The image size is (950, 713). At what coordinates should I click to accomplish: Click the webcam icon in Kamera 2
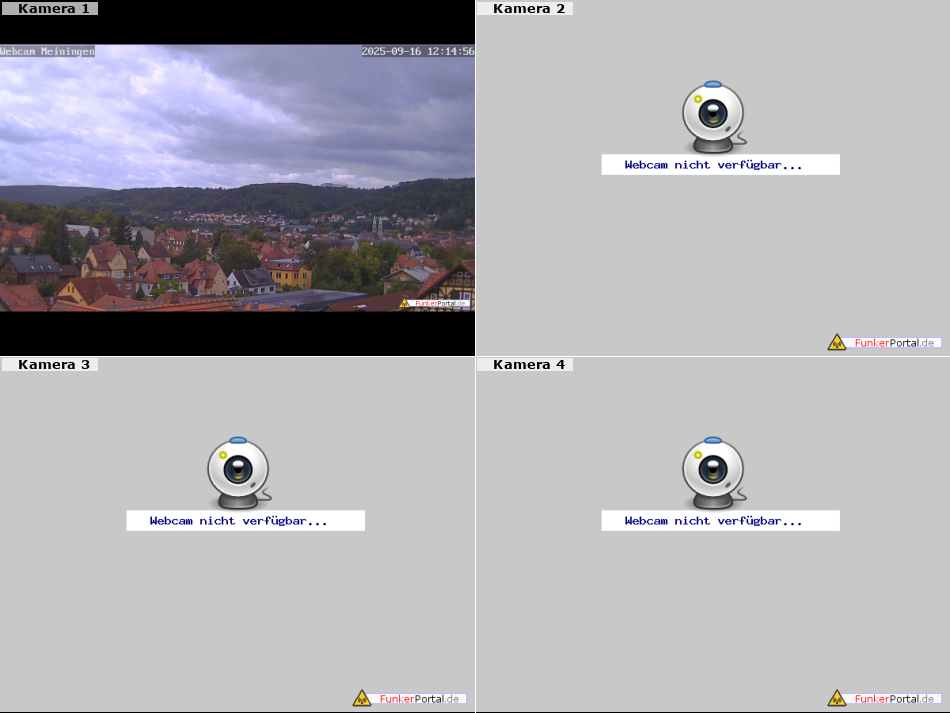point(714,117)
